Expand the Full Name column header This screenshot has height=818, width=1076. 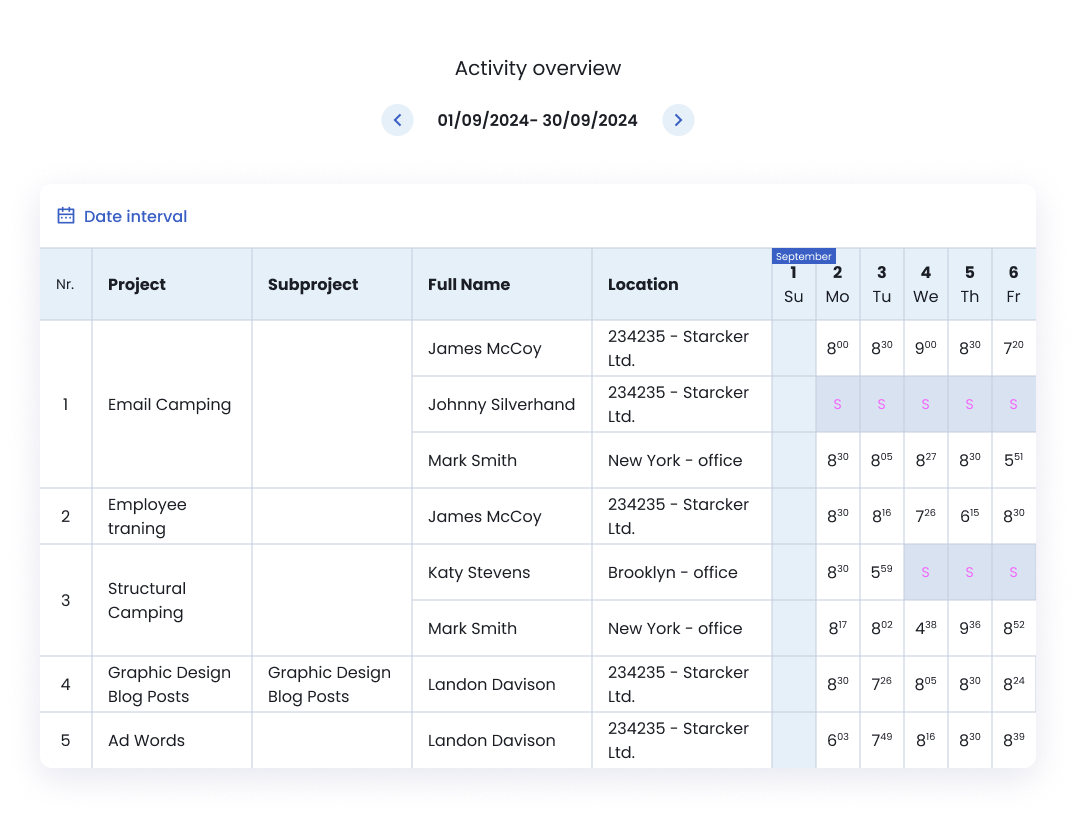click(x=469, y=284)
